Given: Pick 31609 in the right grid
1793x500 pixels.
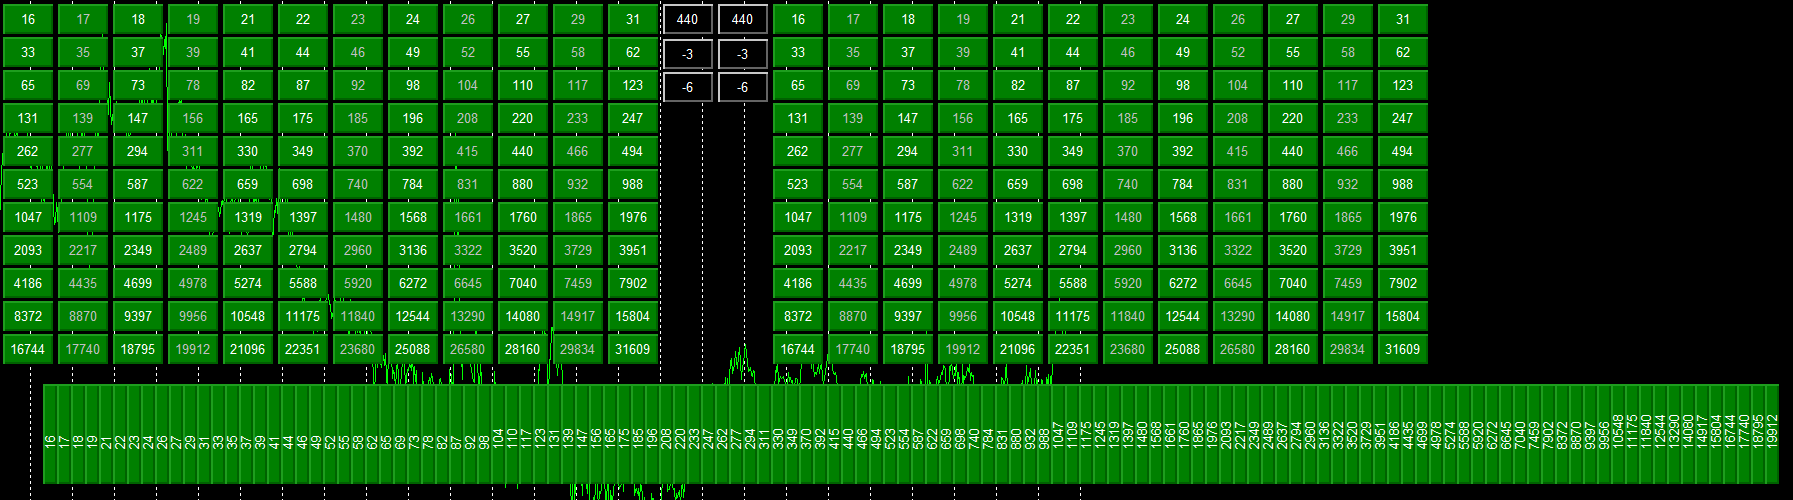Looking at the screenshot, I should pyautogui.click(x=1403, y=349).
